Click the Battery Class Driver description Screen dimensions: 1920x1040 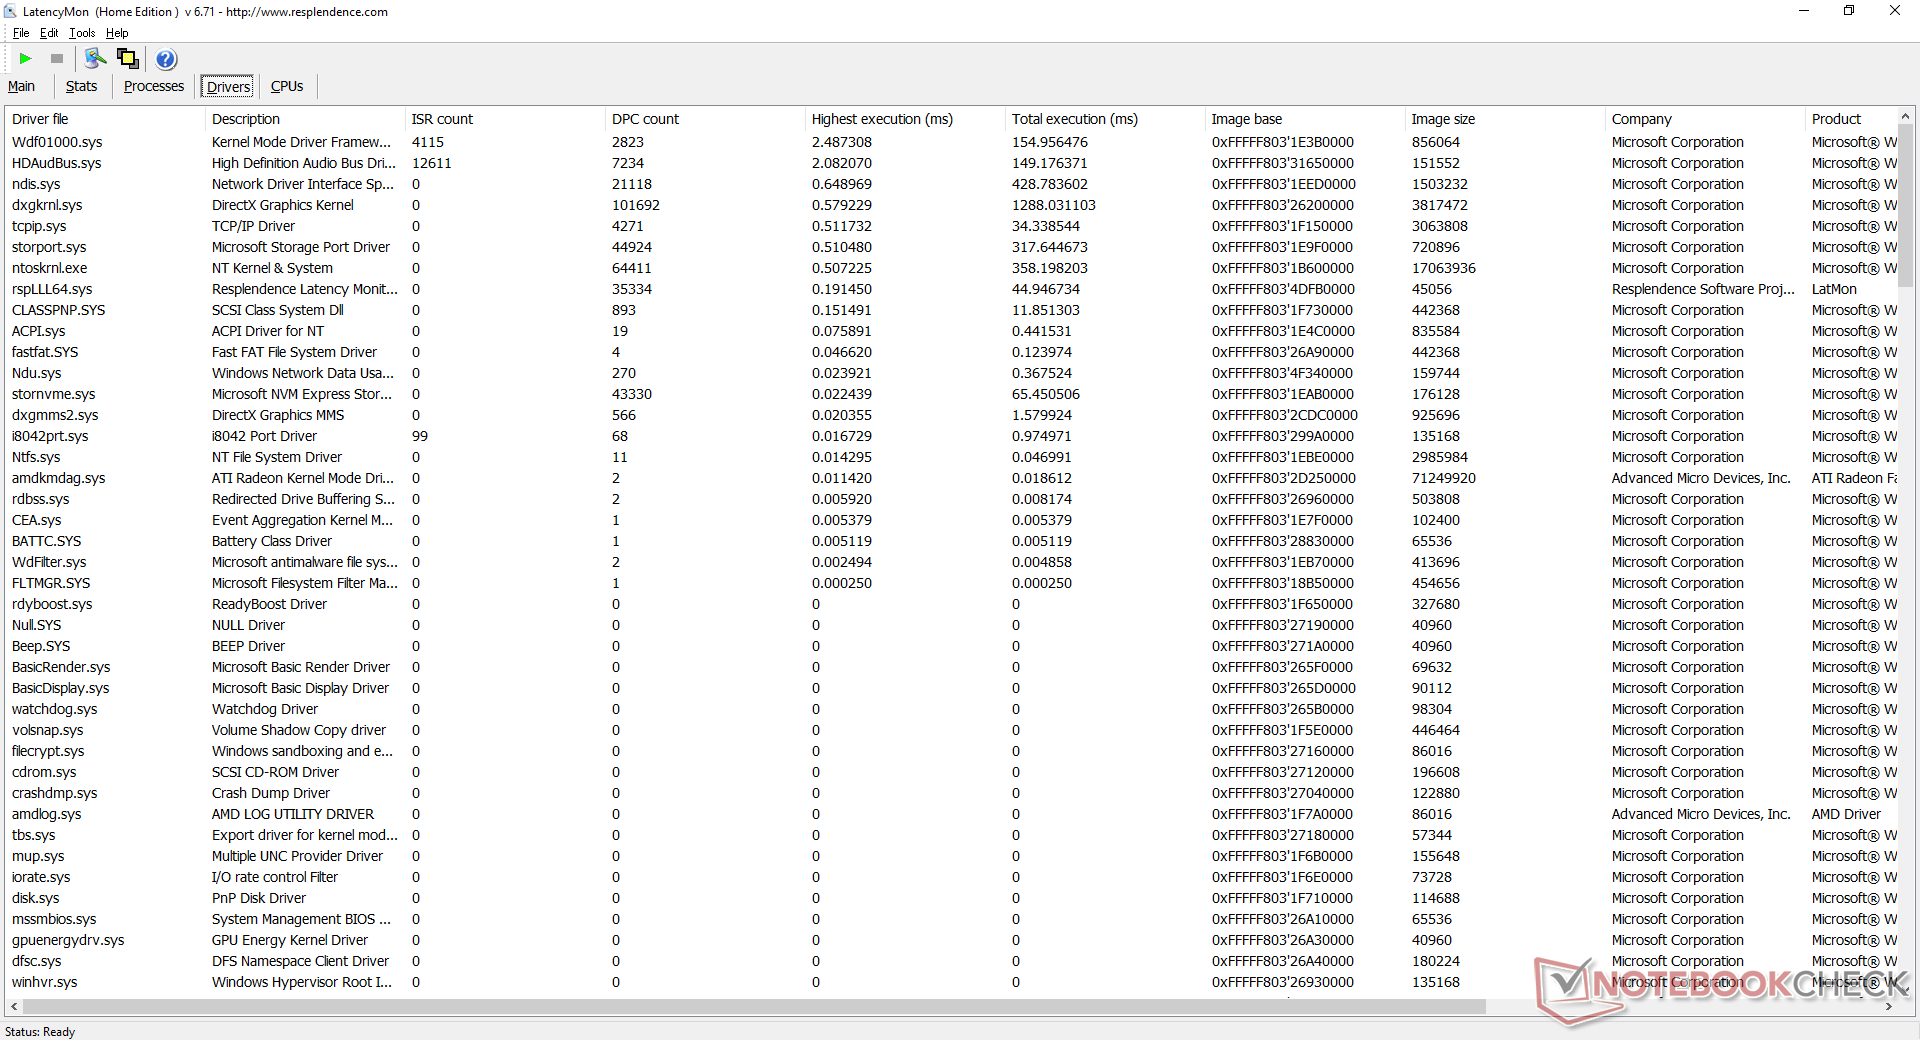pos(272,541)
